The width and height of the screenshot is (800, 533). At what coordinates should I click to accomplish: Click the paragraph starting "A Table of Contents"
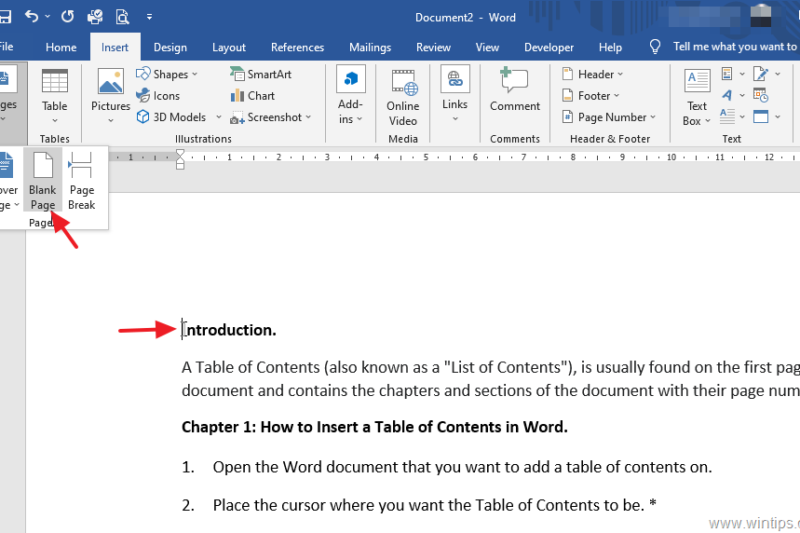coord(490,367)
